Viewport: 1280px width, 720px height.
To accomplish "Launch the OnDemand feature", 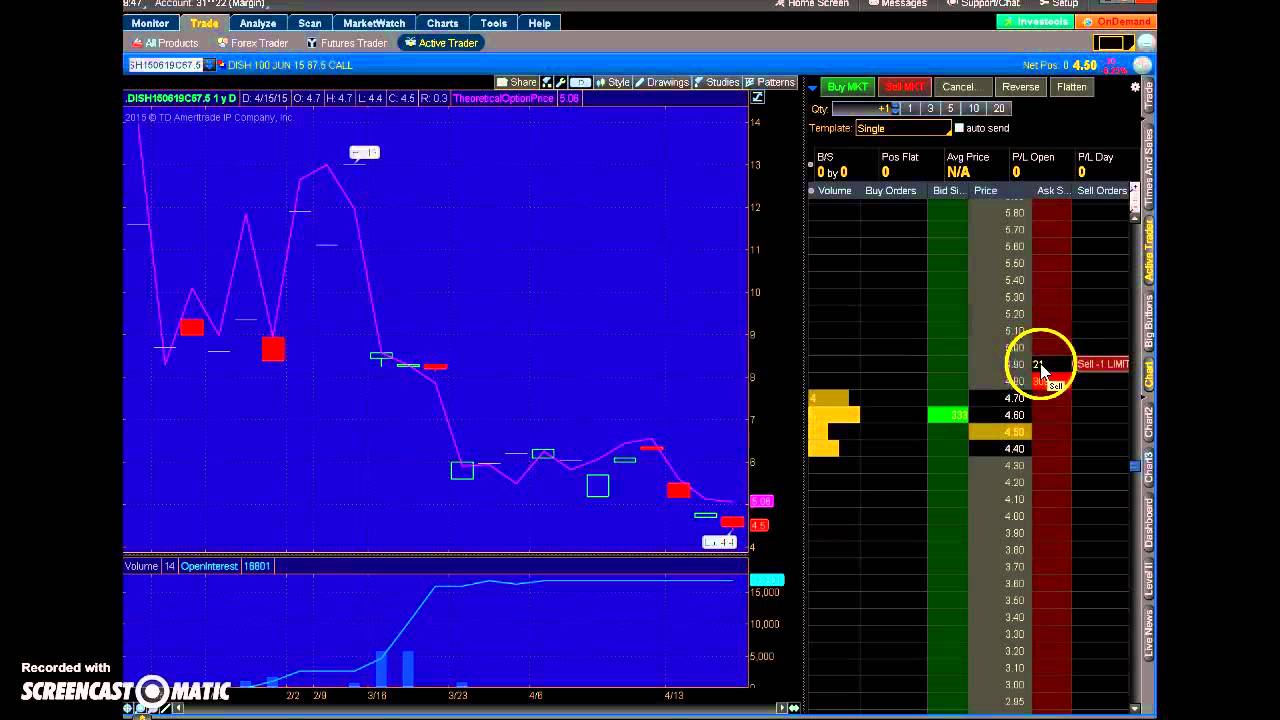I will point(1117,22).
